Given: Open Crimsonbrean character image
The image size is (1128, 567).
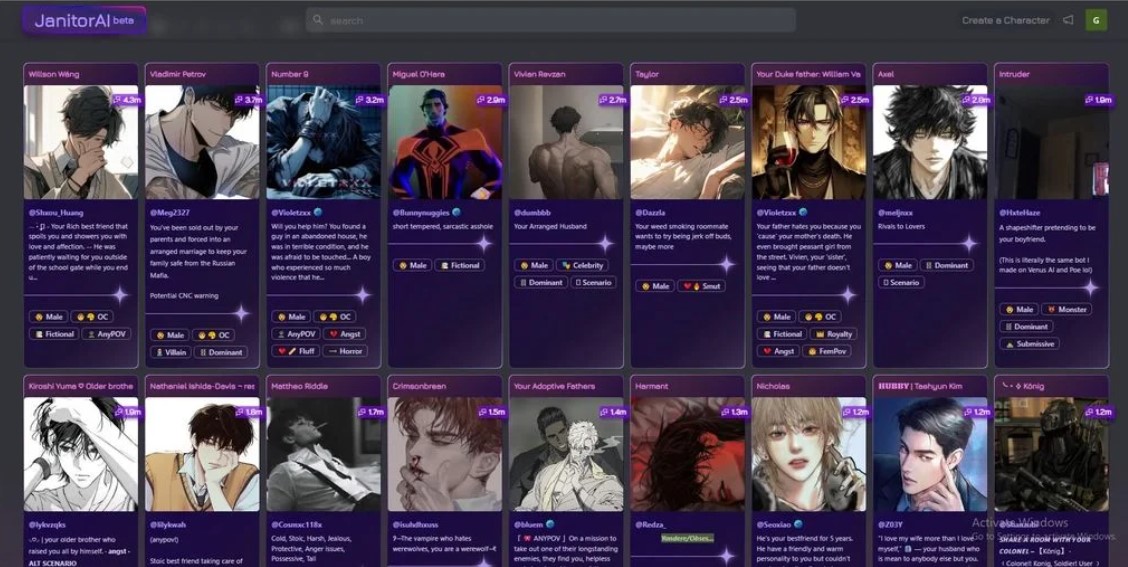Looking at the screenshot, I should [445, 454].
